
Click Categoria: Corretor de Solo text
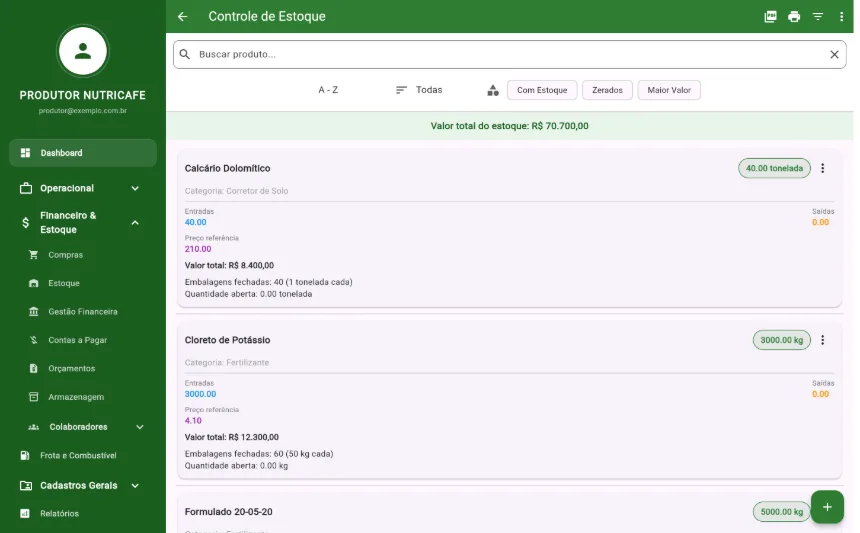(236, 191)
